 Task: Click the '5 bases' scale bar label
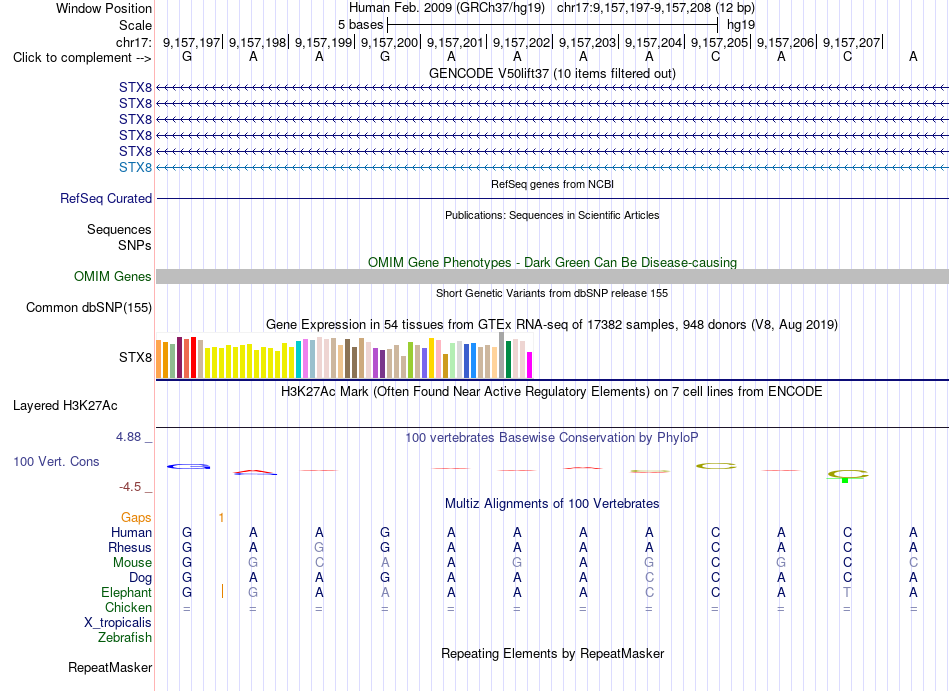[360, 25]
